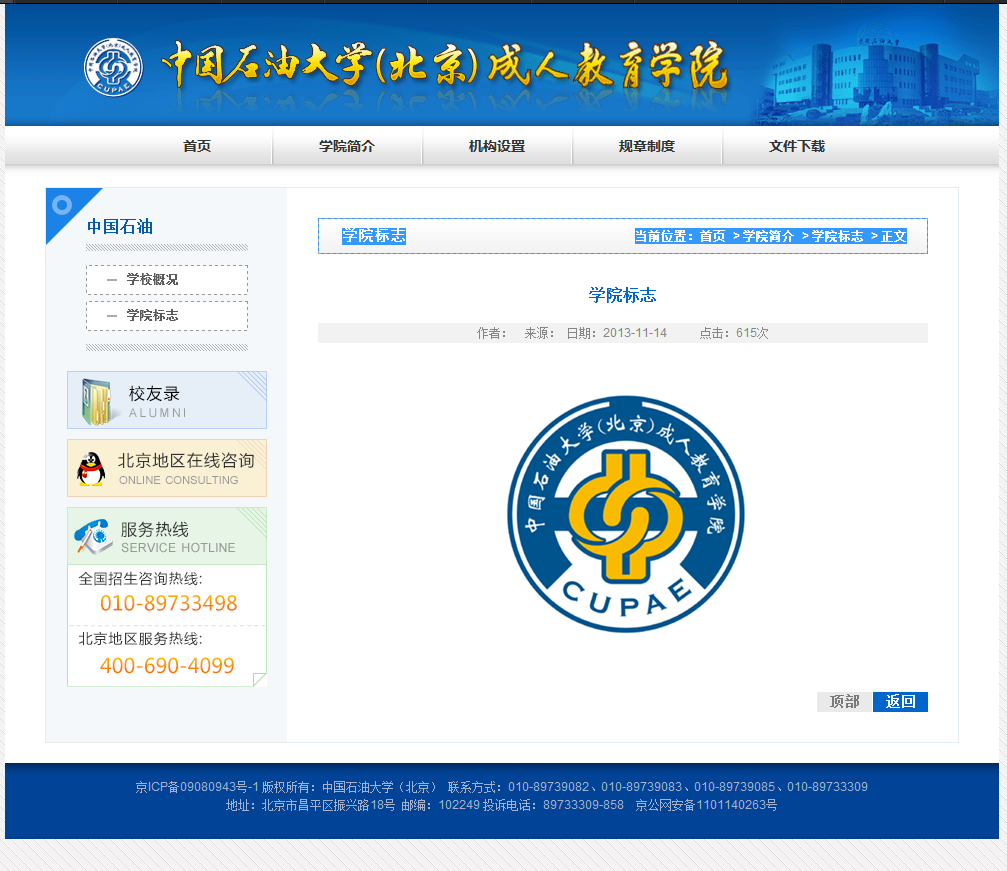Open the 规章制度 navigation tab
The image size is (1007, 871).
647,146
